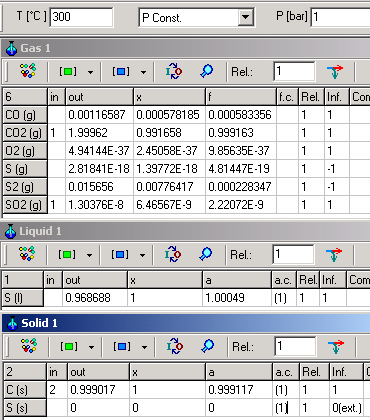Screen dimensions: 370x420
Task: Click the cell 0.015656 for S2 (g)
Action: tap(100, 187)
